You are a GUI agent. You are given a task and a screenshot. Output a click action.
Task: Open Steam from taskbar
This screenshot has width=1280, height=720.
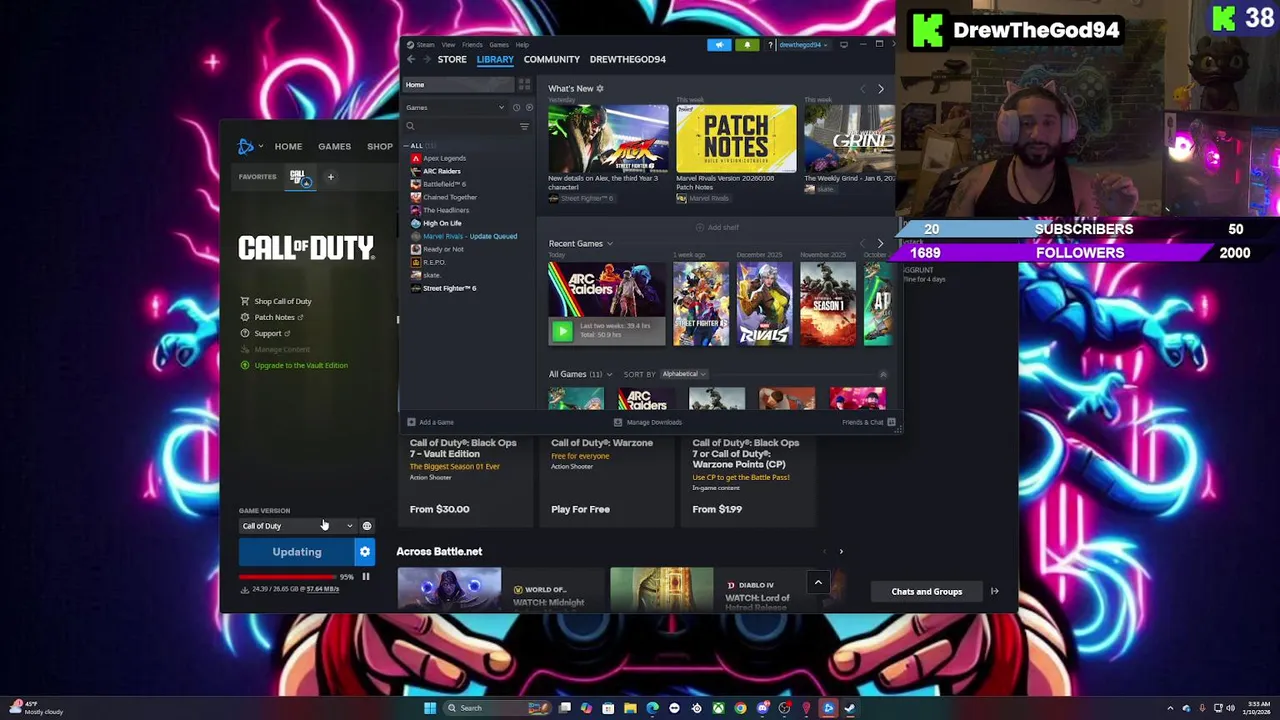pyautogui.click(x=850, y=708)
